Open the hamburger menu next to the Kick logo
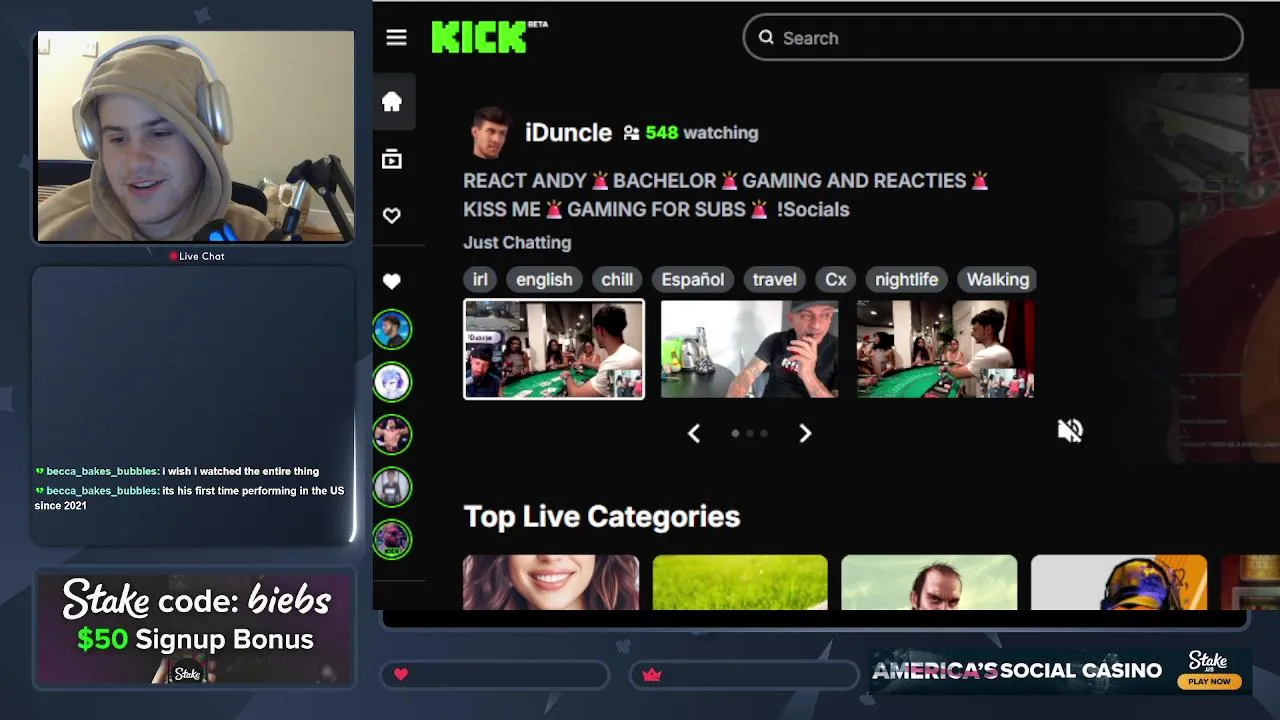 pos(396,37)
